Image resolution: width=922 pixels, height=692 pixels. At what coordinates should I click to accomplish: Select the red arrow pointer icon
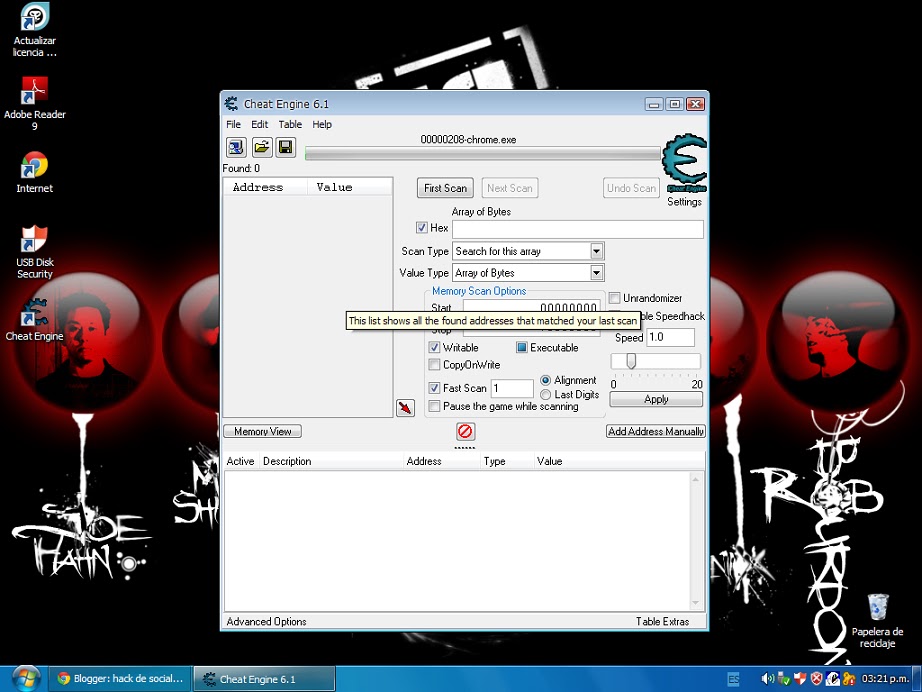(405, 408)
